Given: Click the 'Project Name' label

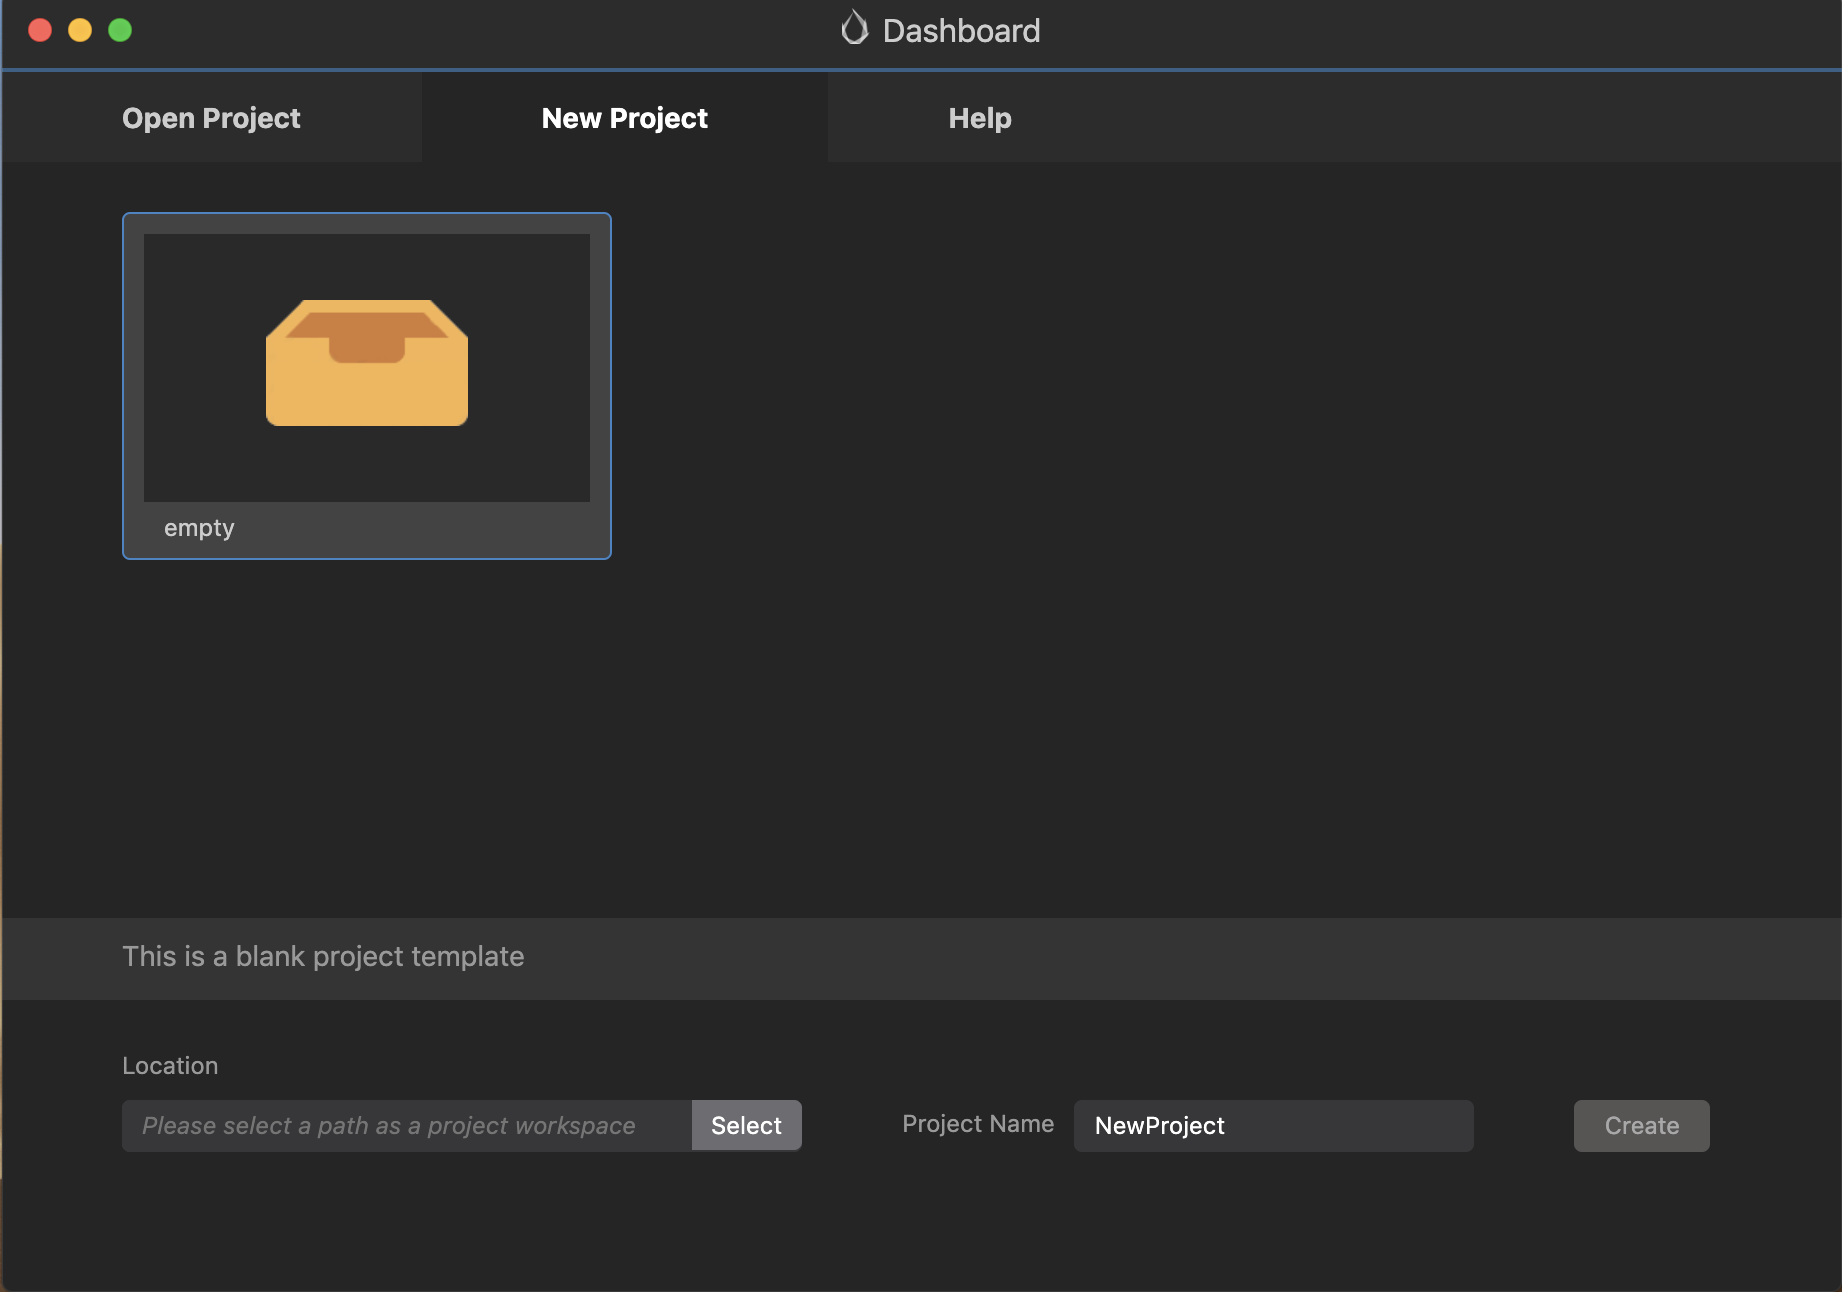Looking at the screenshot, I should (x=978, y=1124).
